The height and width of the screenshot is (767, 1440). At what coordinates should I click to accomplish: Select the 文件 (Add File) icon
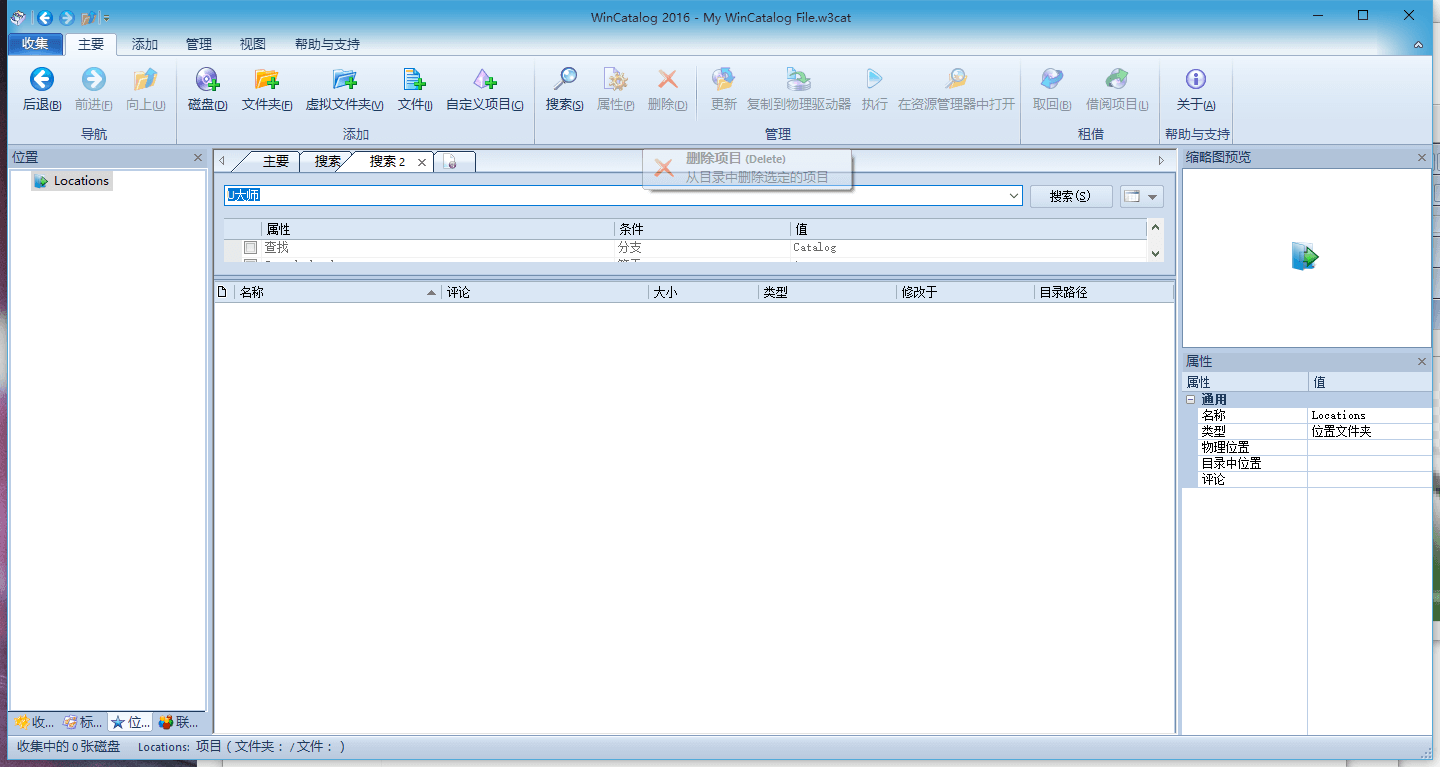[414, 88]
